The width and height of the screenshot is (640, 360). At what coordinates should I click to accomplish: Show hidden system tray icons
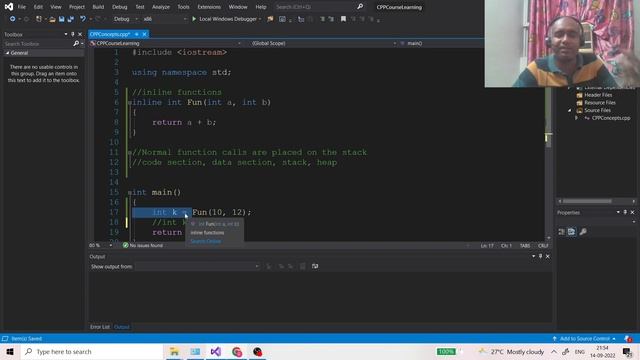click(554, 351)
